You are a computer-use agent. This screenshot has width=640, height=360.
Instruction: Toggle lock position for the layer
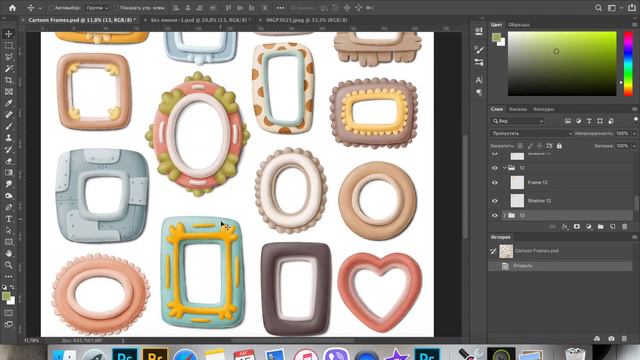pyautogui.click(x=540, y=146)
